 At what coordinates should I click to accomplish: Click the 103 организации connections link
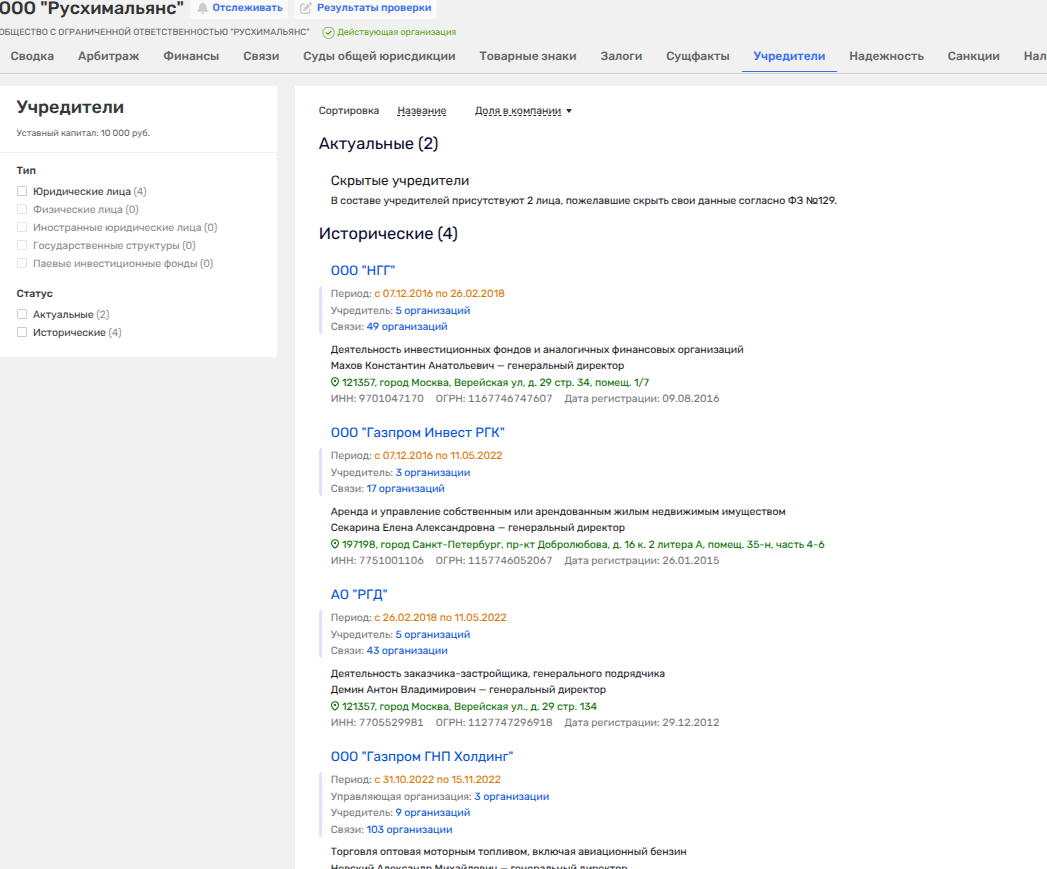[409, 830]
